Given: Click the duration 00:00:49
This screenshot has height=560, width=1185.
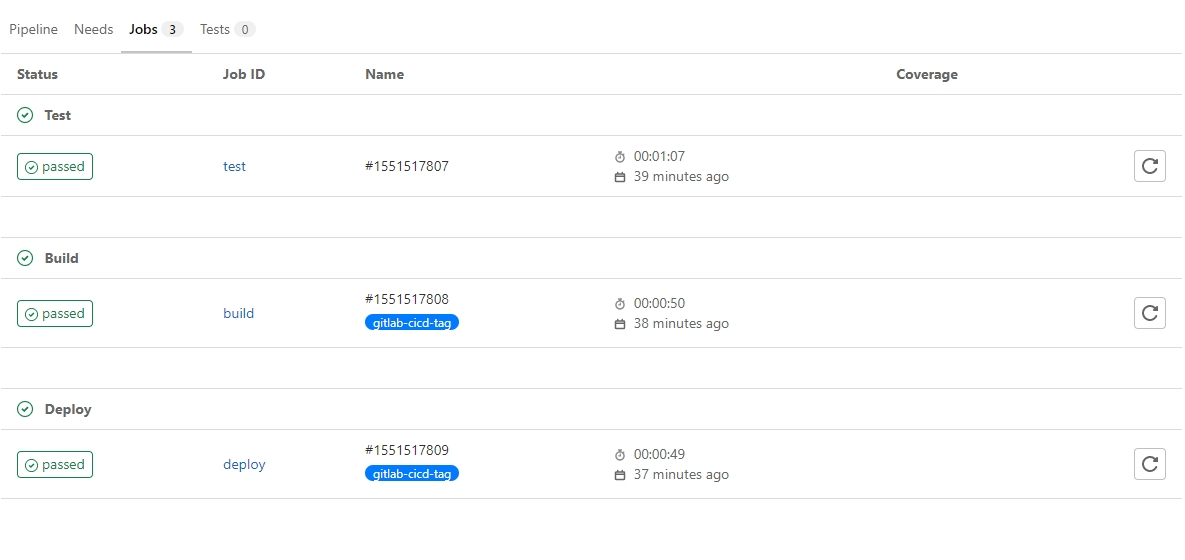Looking at the screenshot, I should pos(659,455).
